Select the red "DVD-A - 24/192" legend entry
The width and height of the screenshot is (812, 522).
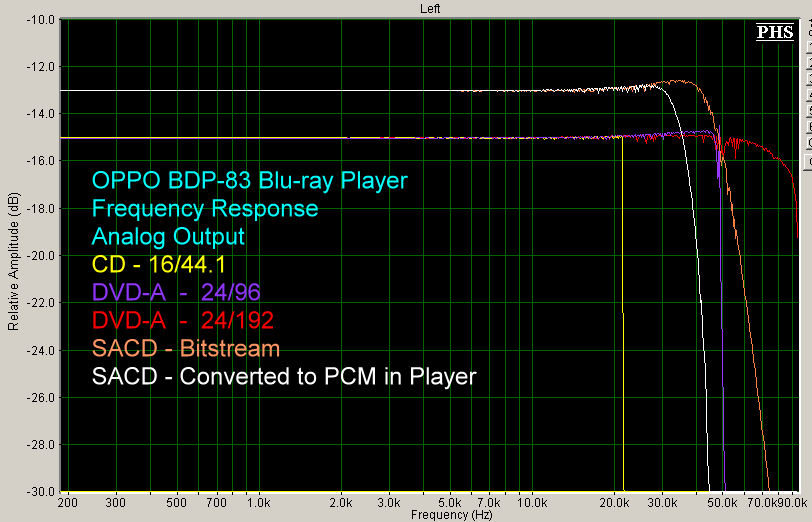(x=183, y=321)
